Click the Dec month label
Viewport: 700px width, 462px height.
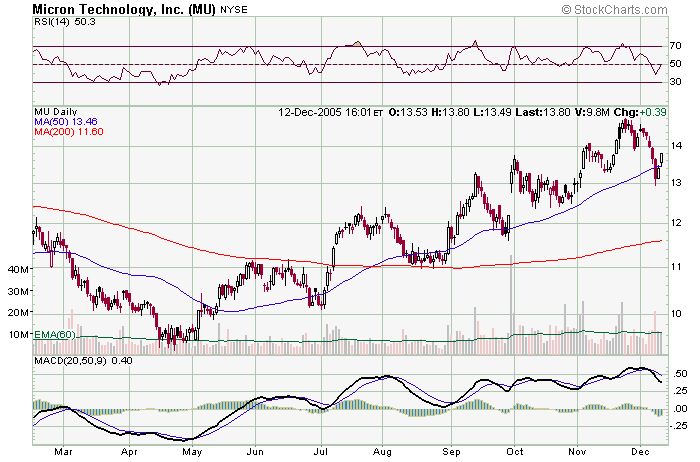pyautogui.click(x=641, y=452)
